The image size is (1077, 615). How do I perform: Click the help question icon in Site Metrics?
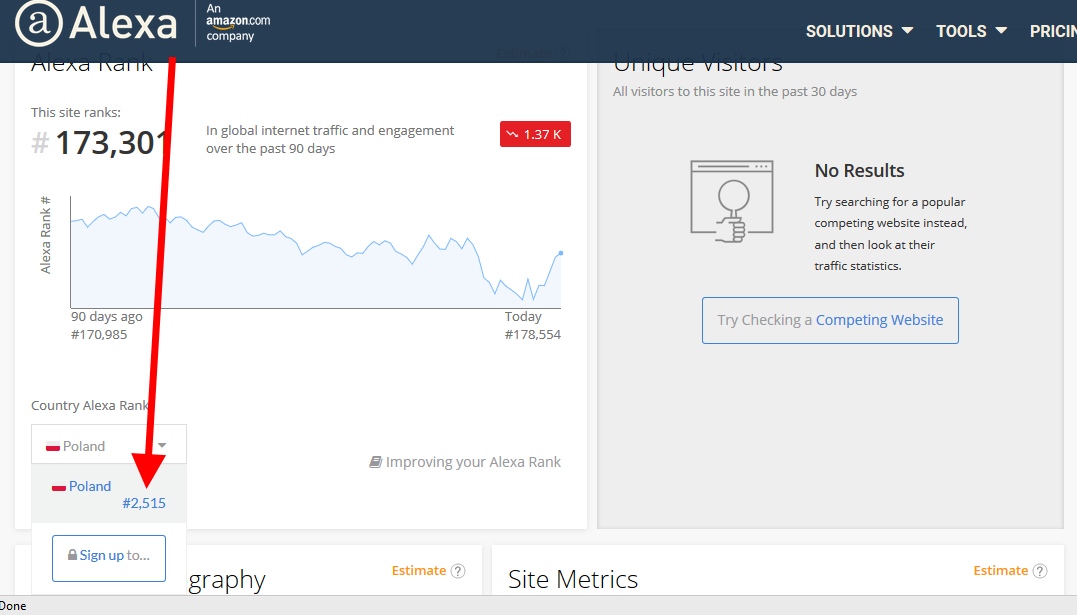click(x=1040, y=571)
